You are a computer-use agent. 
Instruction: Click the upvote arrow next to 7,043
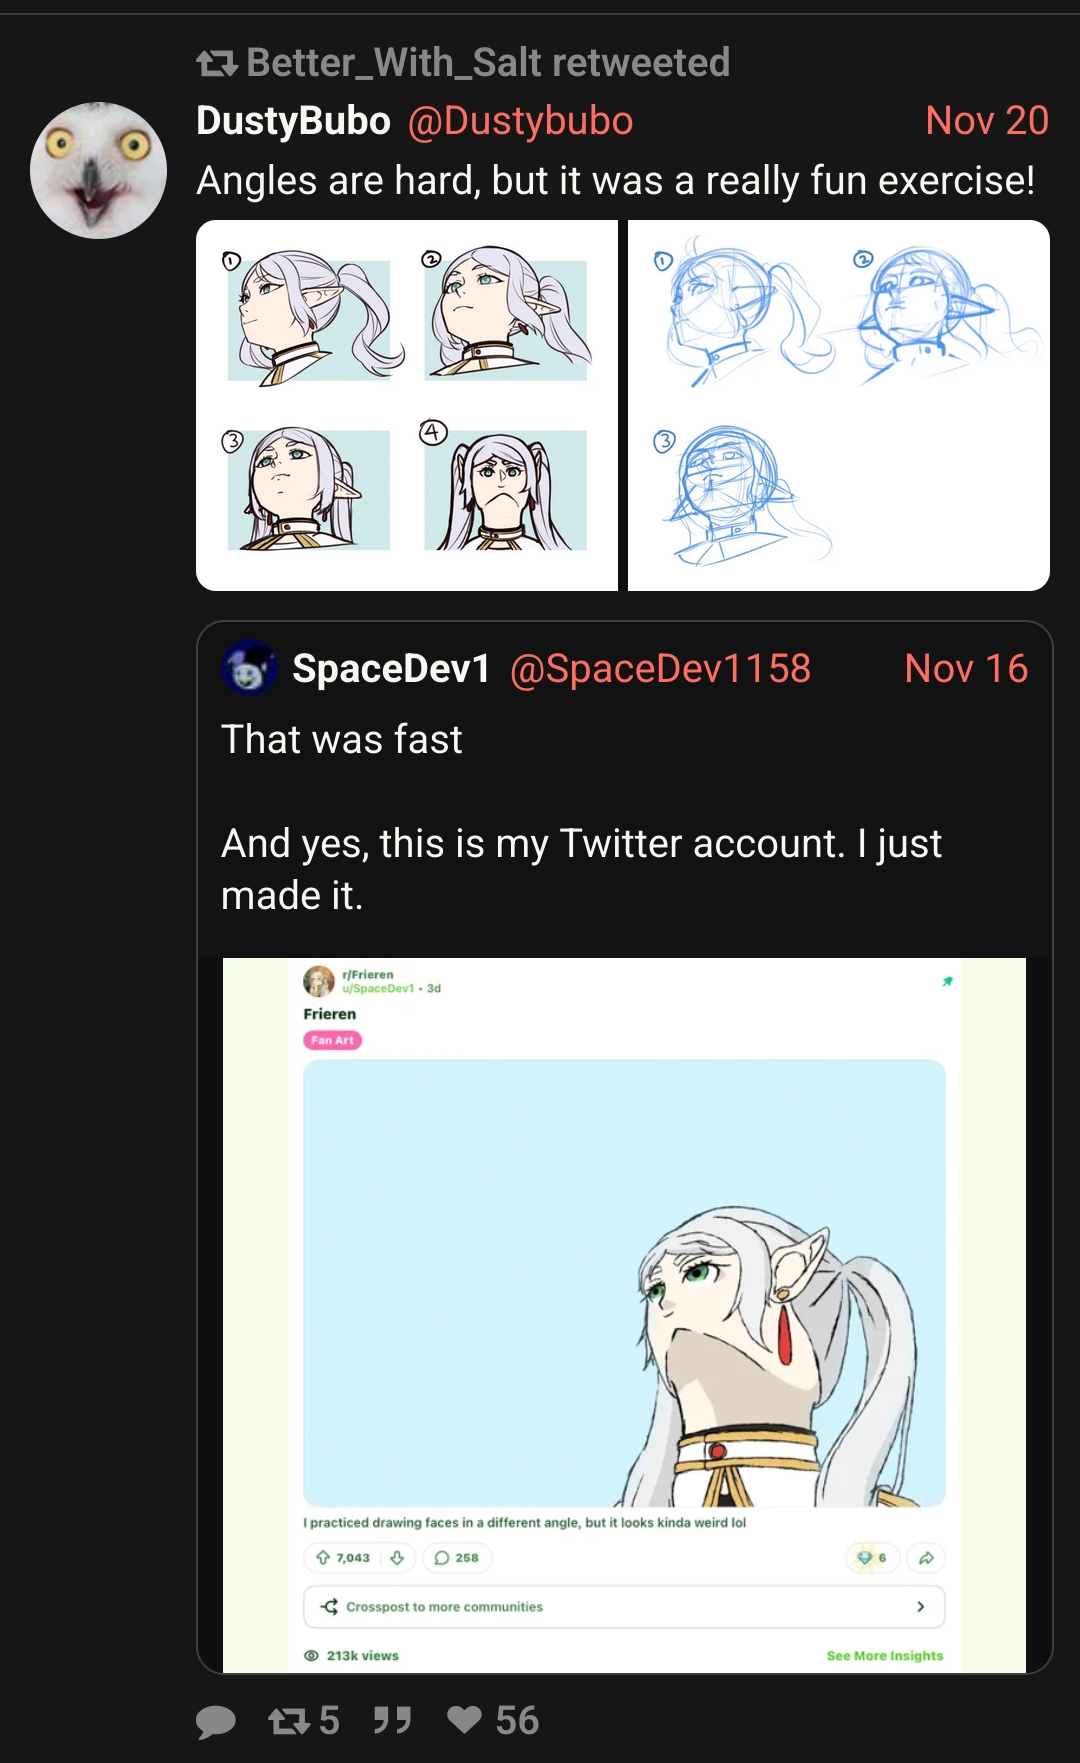(x=323, y=1558)
